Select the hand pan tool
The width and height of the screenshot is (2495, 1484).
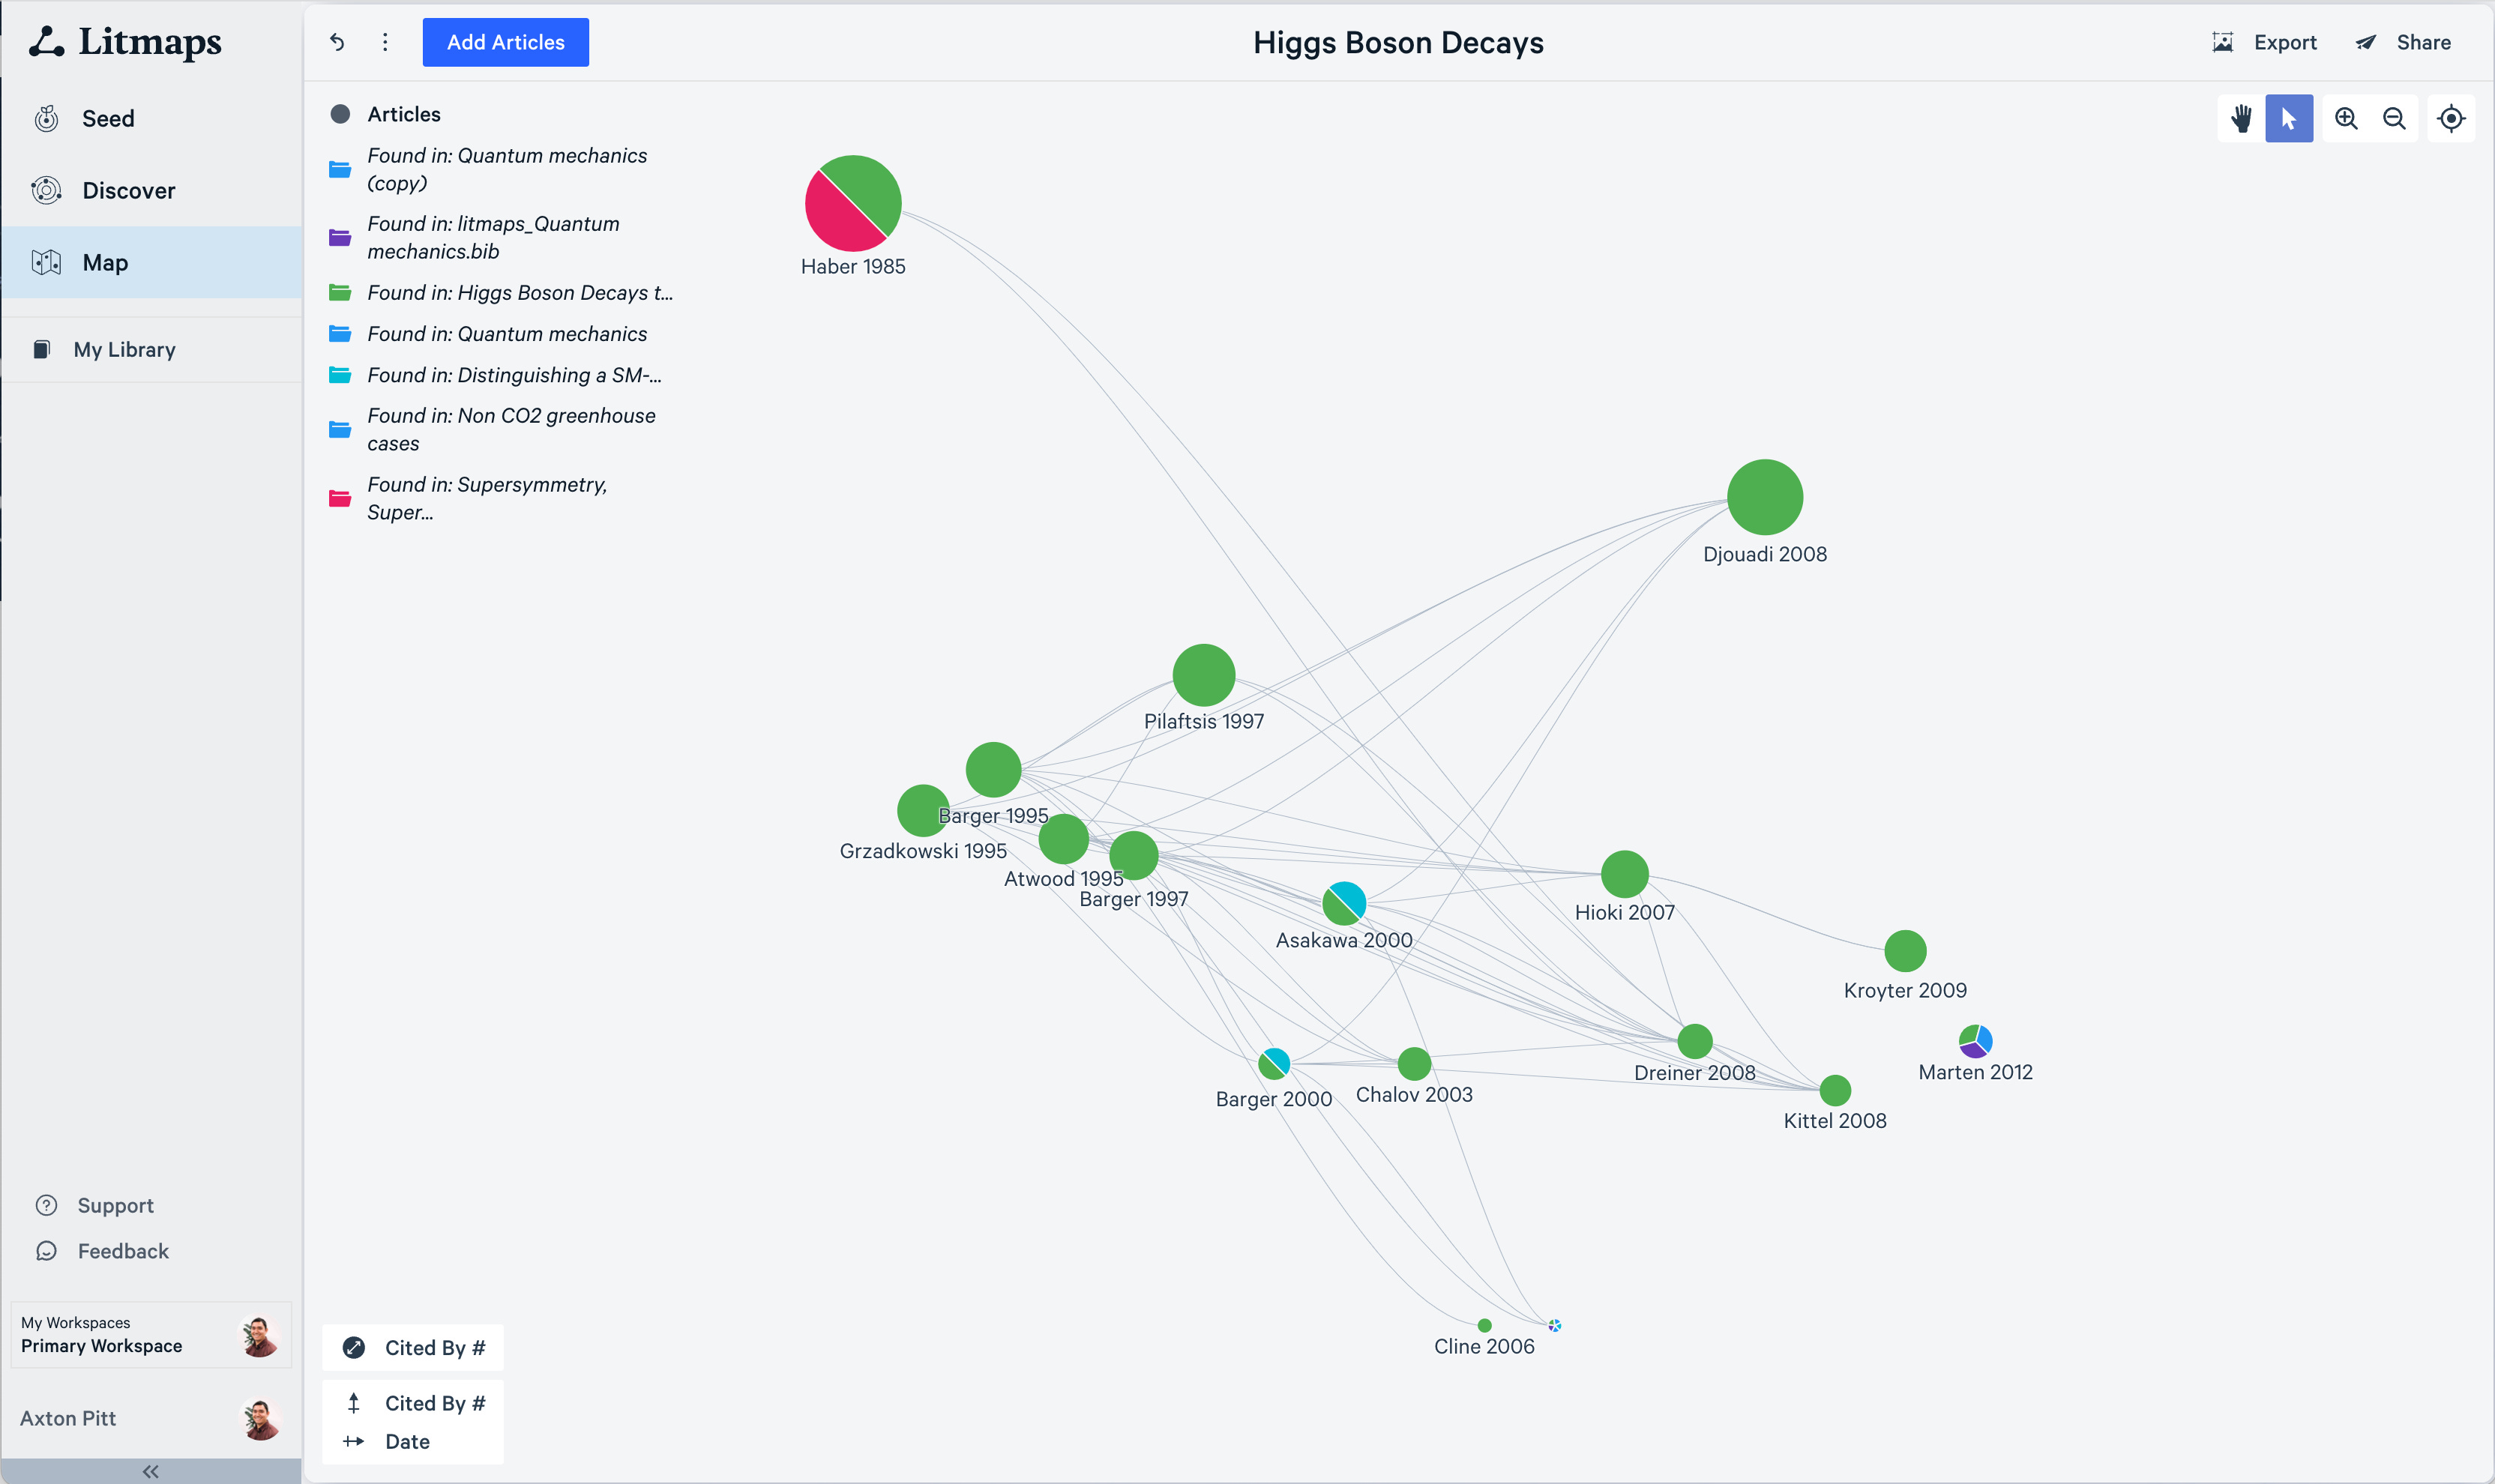(x=2241, y=119)
